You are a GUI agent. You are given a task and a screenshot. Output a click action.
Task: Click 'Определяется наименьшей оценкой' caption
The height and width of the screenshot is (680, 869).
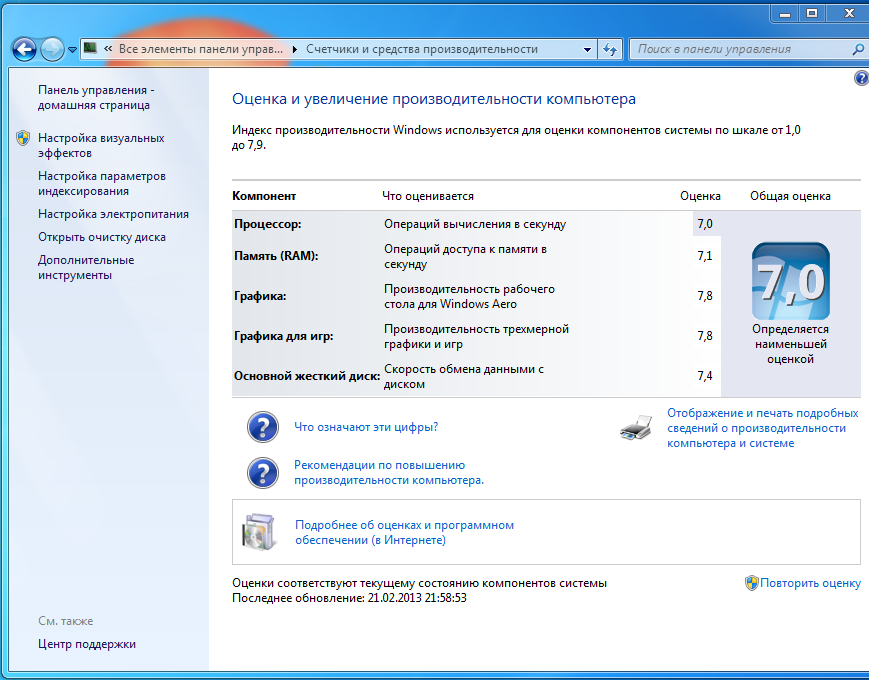(790, 344)
